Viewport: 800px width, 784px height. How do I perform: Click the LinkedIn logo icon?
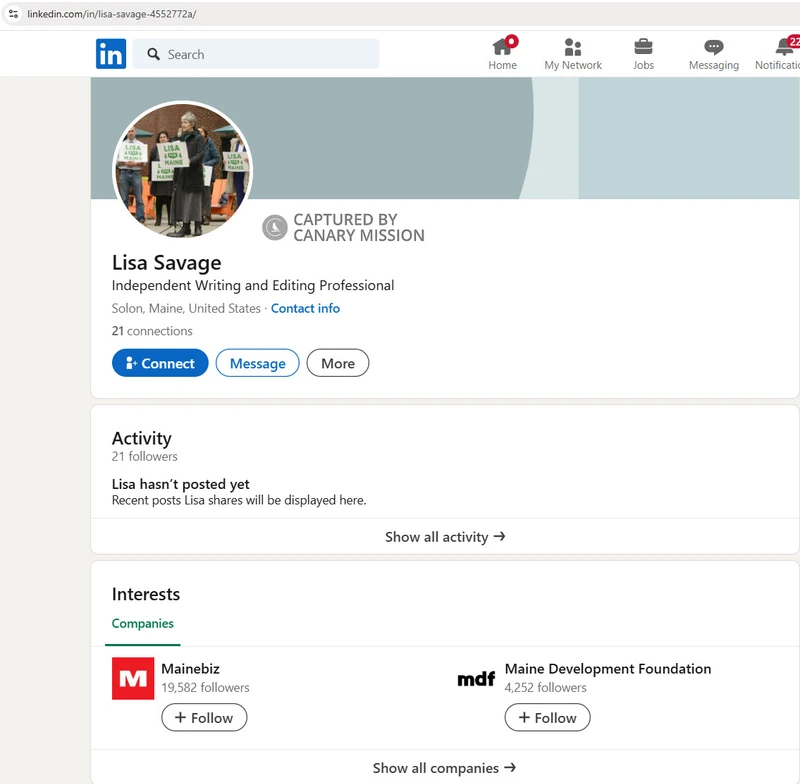pos(111,54)
